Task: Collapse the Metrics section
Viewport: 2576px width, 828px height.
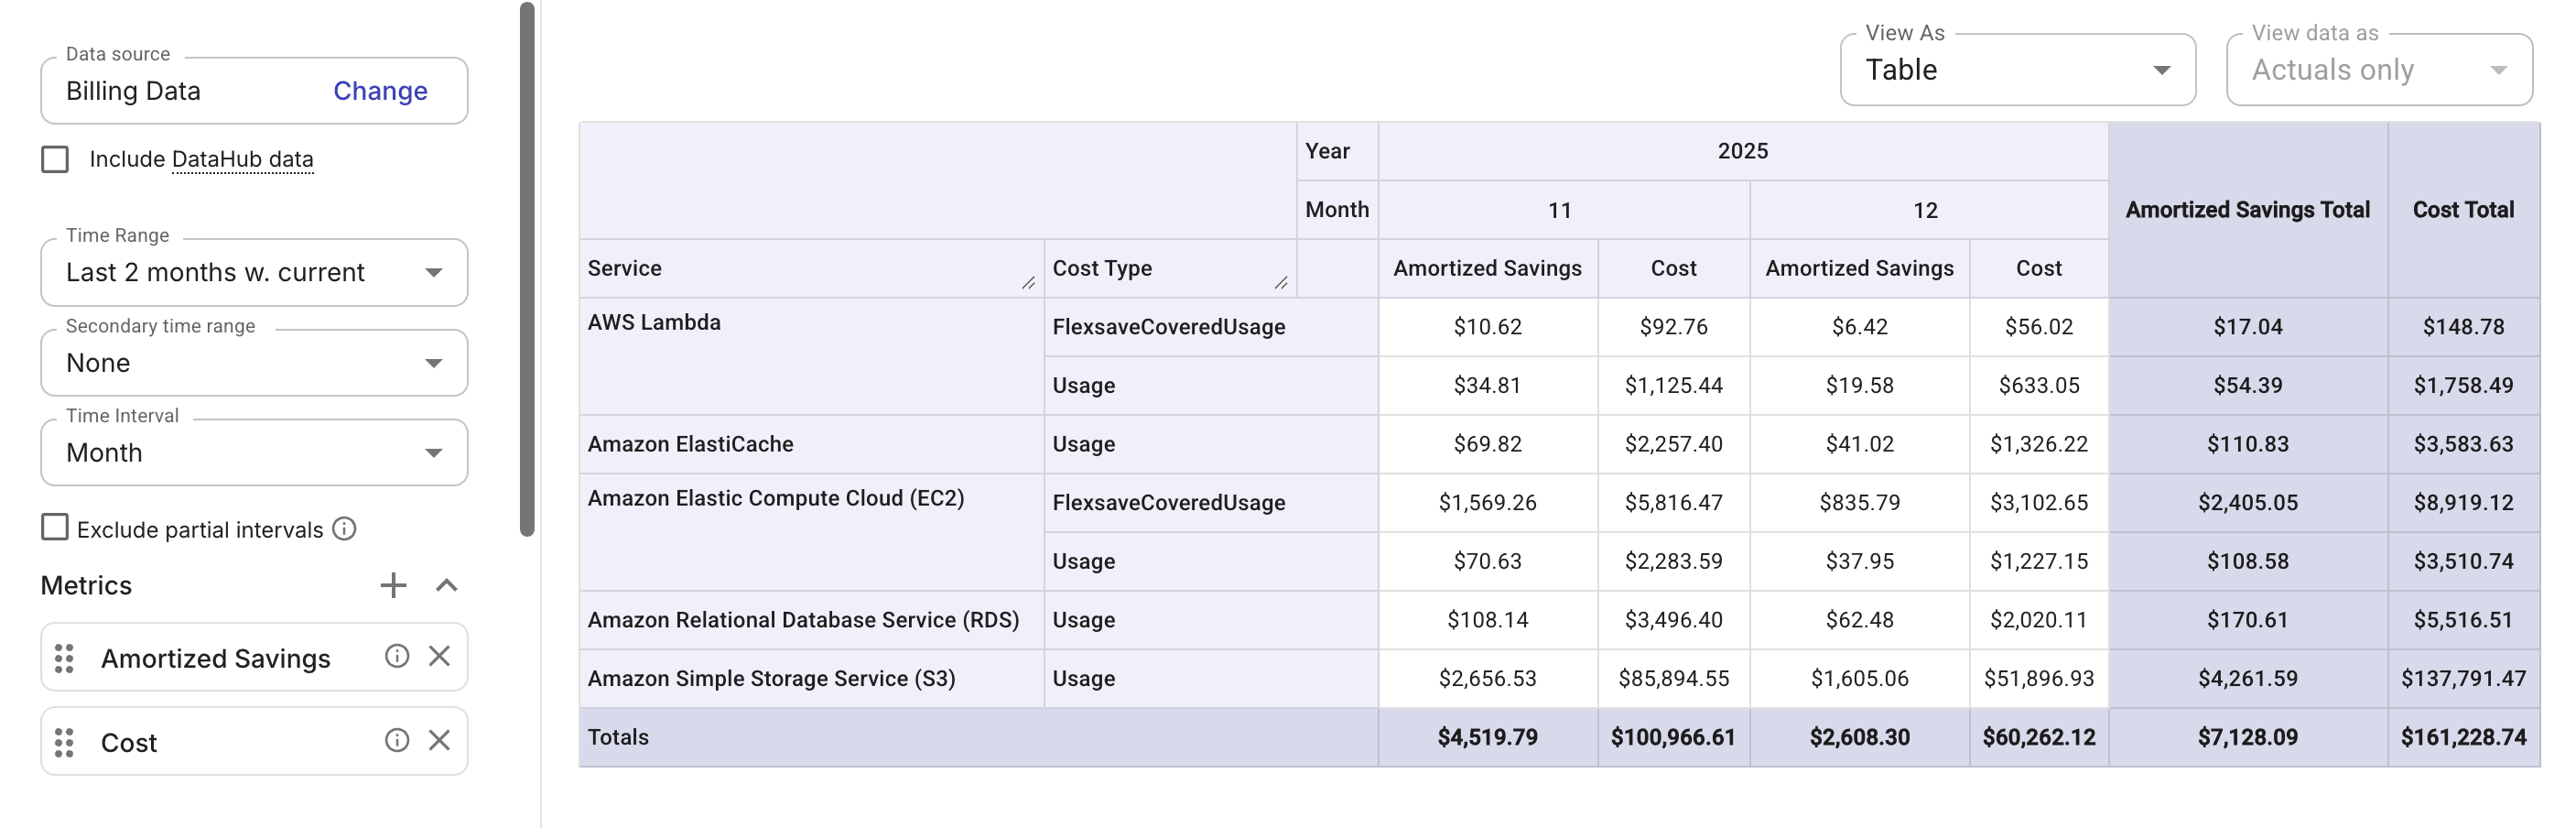Action: click(446, 585)
